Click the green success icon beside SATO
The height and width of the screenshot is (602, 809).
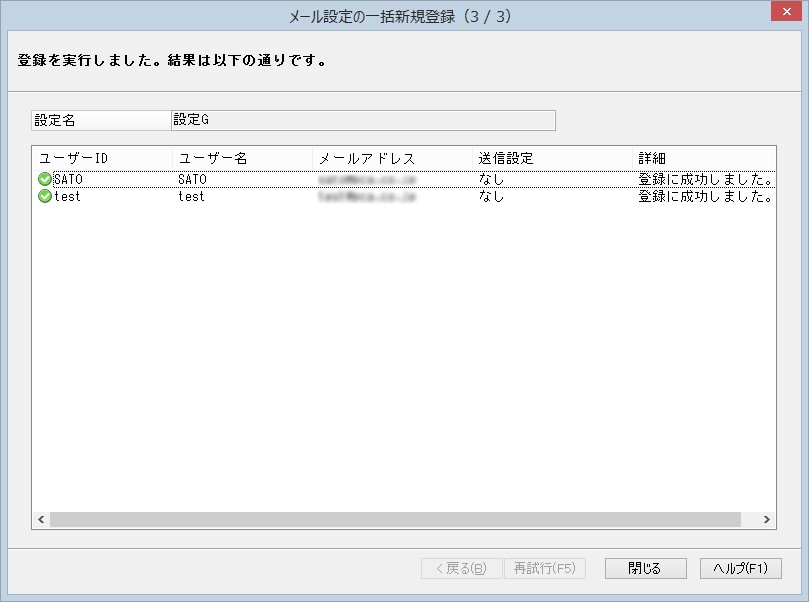[x=45, y=179]
